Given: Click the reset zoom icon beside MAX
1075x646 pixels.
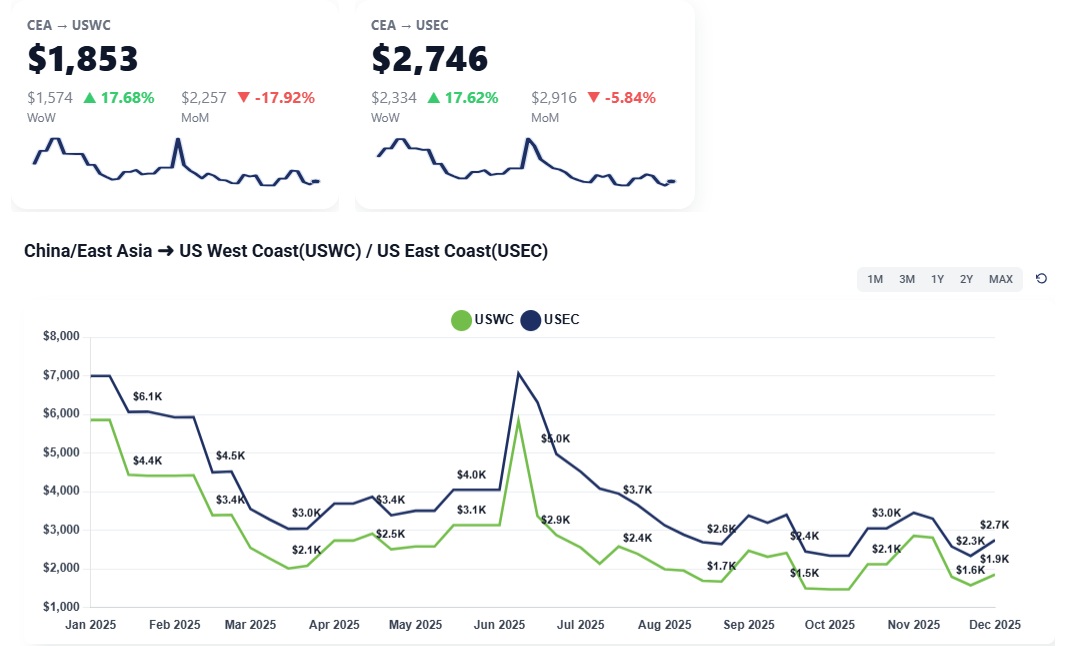Looking at the screenshot, I should pos(1041,279).
